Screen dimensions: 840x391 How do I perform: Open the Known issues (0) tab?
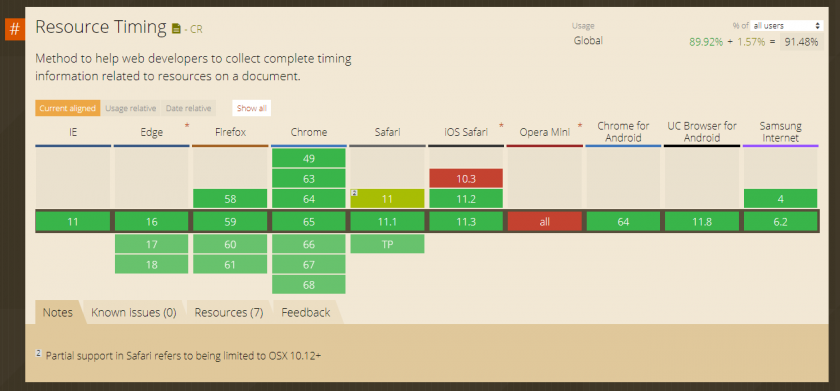point(134,313)
